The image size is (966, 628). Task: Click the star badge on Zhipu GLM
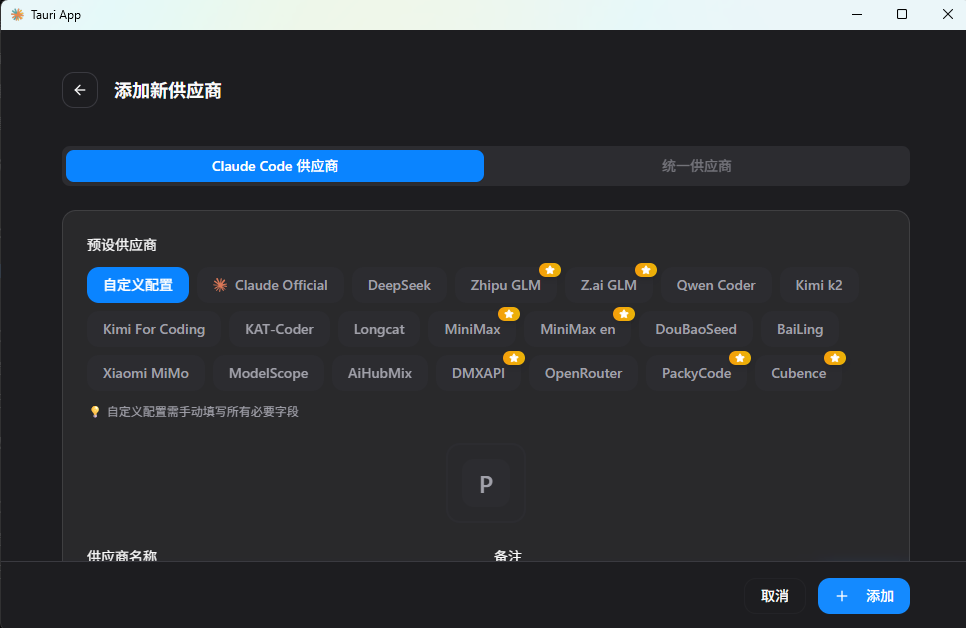pos(550,270)
